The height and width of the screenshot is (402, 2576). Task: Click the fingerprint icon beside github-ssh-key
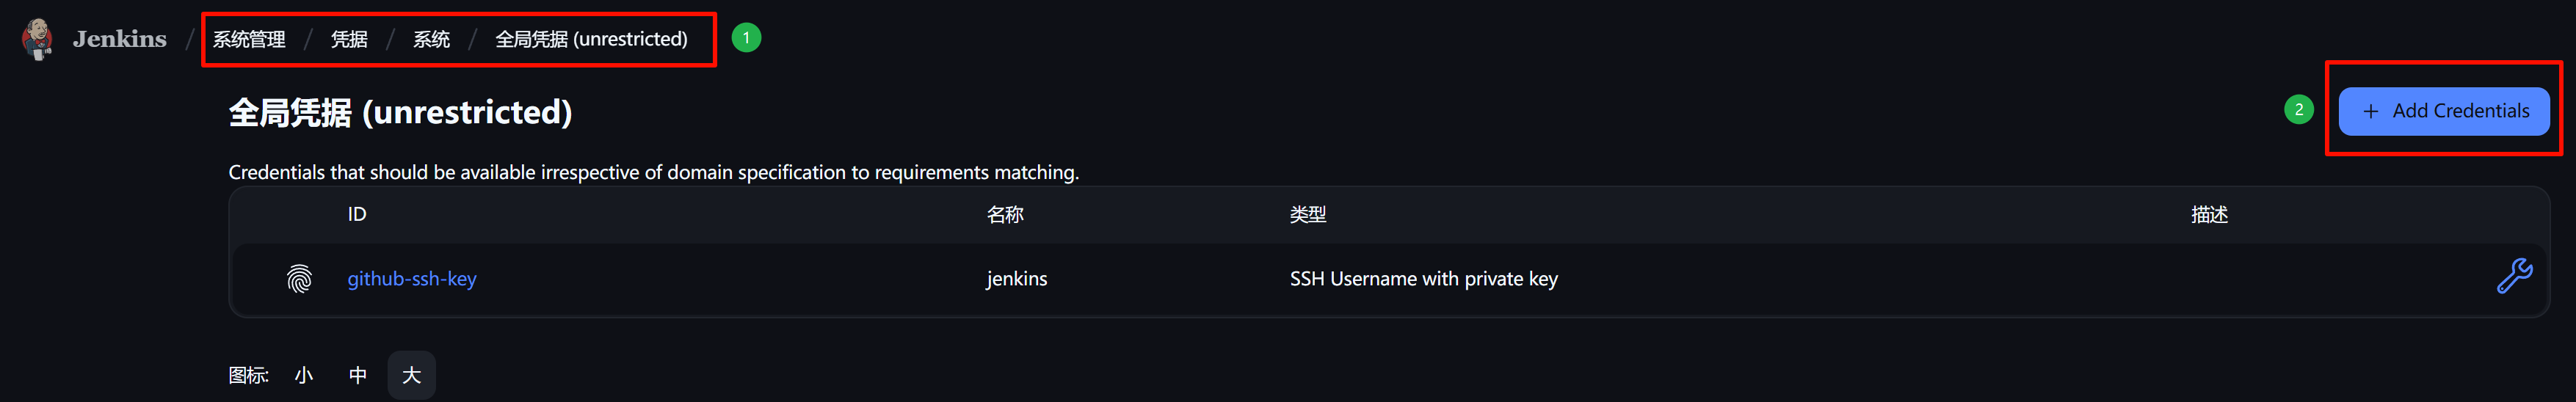click(x=299, y=279)
